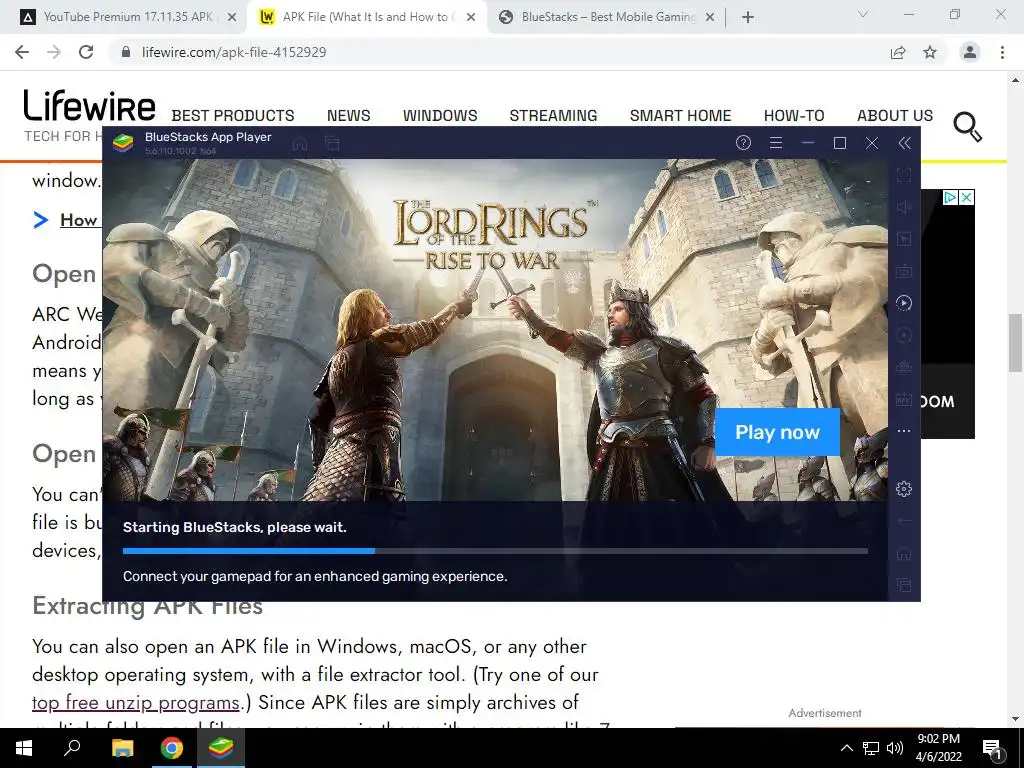Image resolution: width=1024 pixels, height=768 pixels.
Task: Open SMART HOME in Lifewire menu
Action: click(680, 116)
